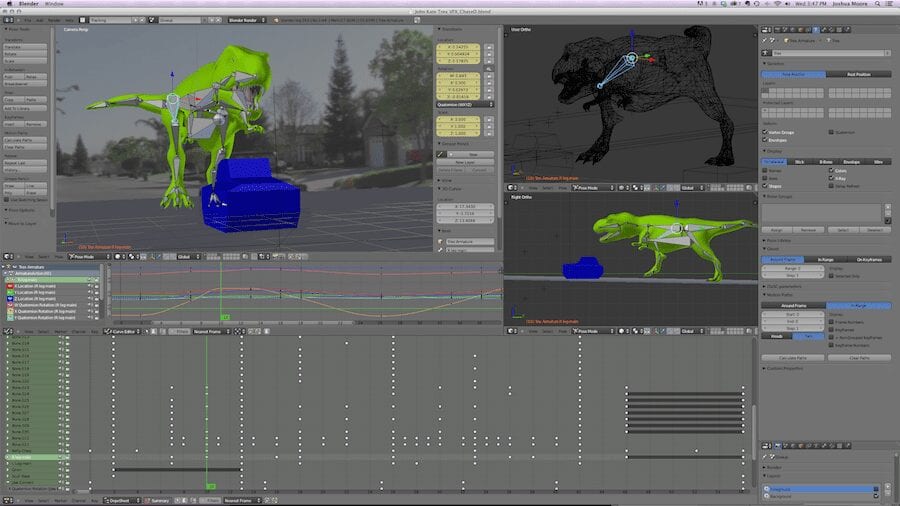Enable the Vertex Groups deform checkbox
Screen dimensions: 900x506
coord(765,132)
